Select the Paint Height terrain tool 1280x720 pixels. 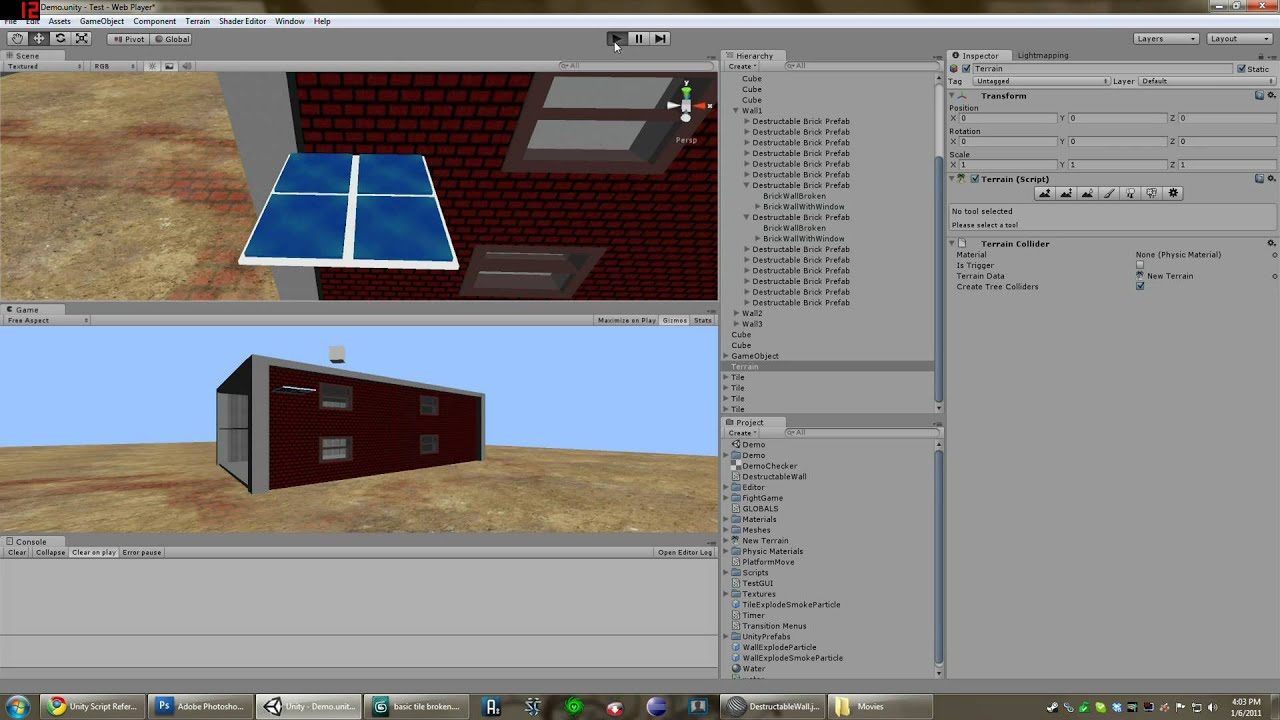tap(1066, 193)
